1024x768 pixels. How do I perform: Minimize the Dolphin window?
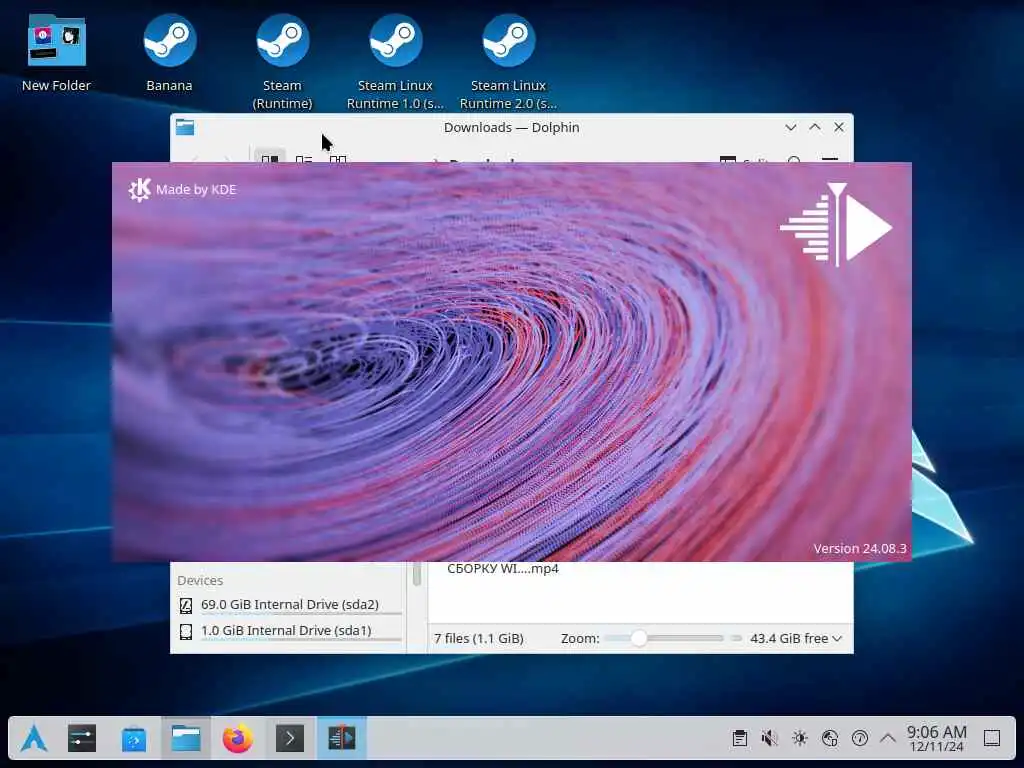pyautogui.click(x=791, y=127)
